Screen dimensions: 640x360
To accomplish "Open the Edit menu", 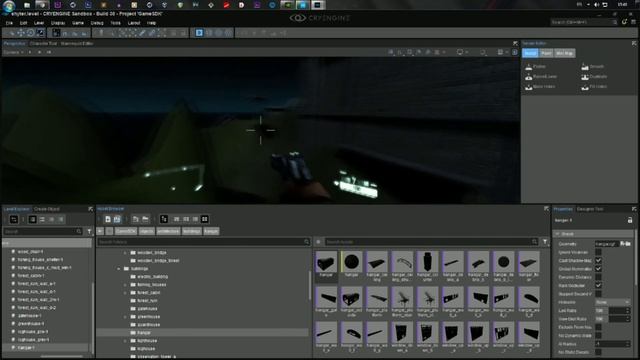I will pyautogui.click(x=23, y=23).
